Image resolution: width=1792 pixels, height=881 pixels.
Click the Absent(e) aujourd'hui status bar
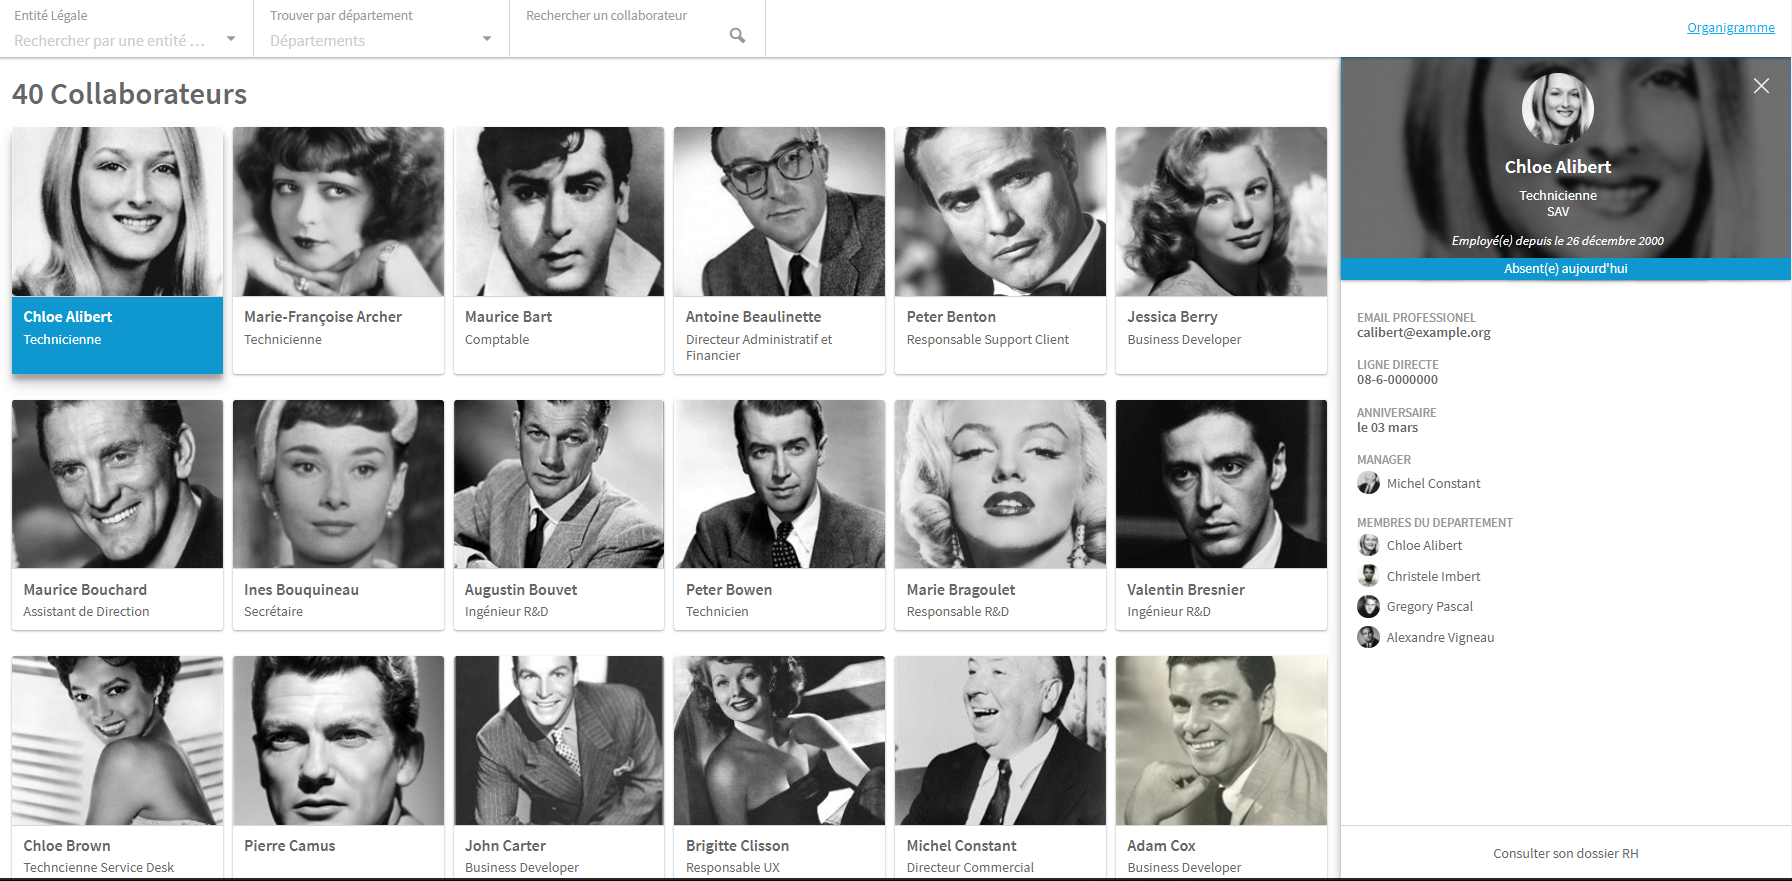point(1566,269)
